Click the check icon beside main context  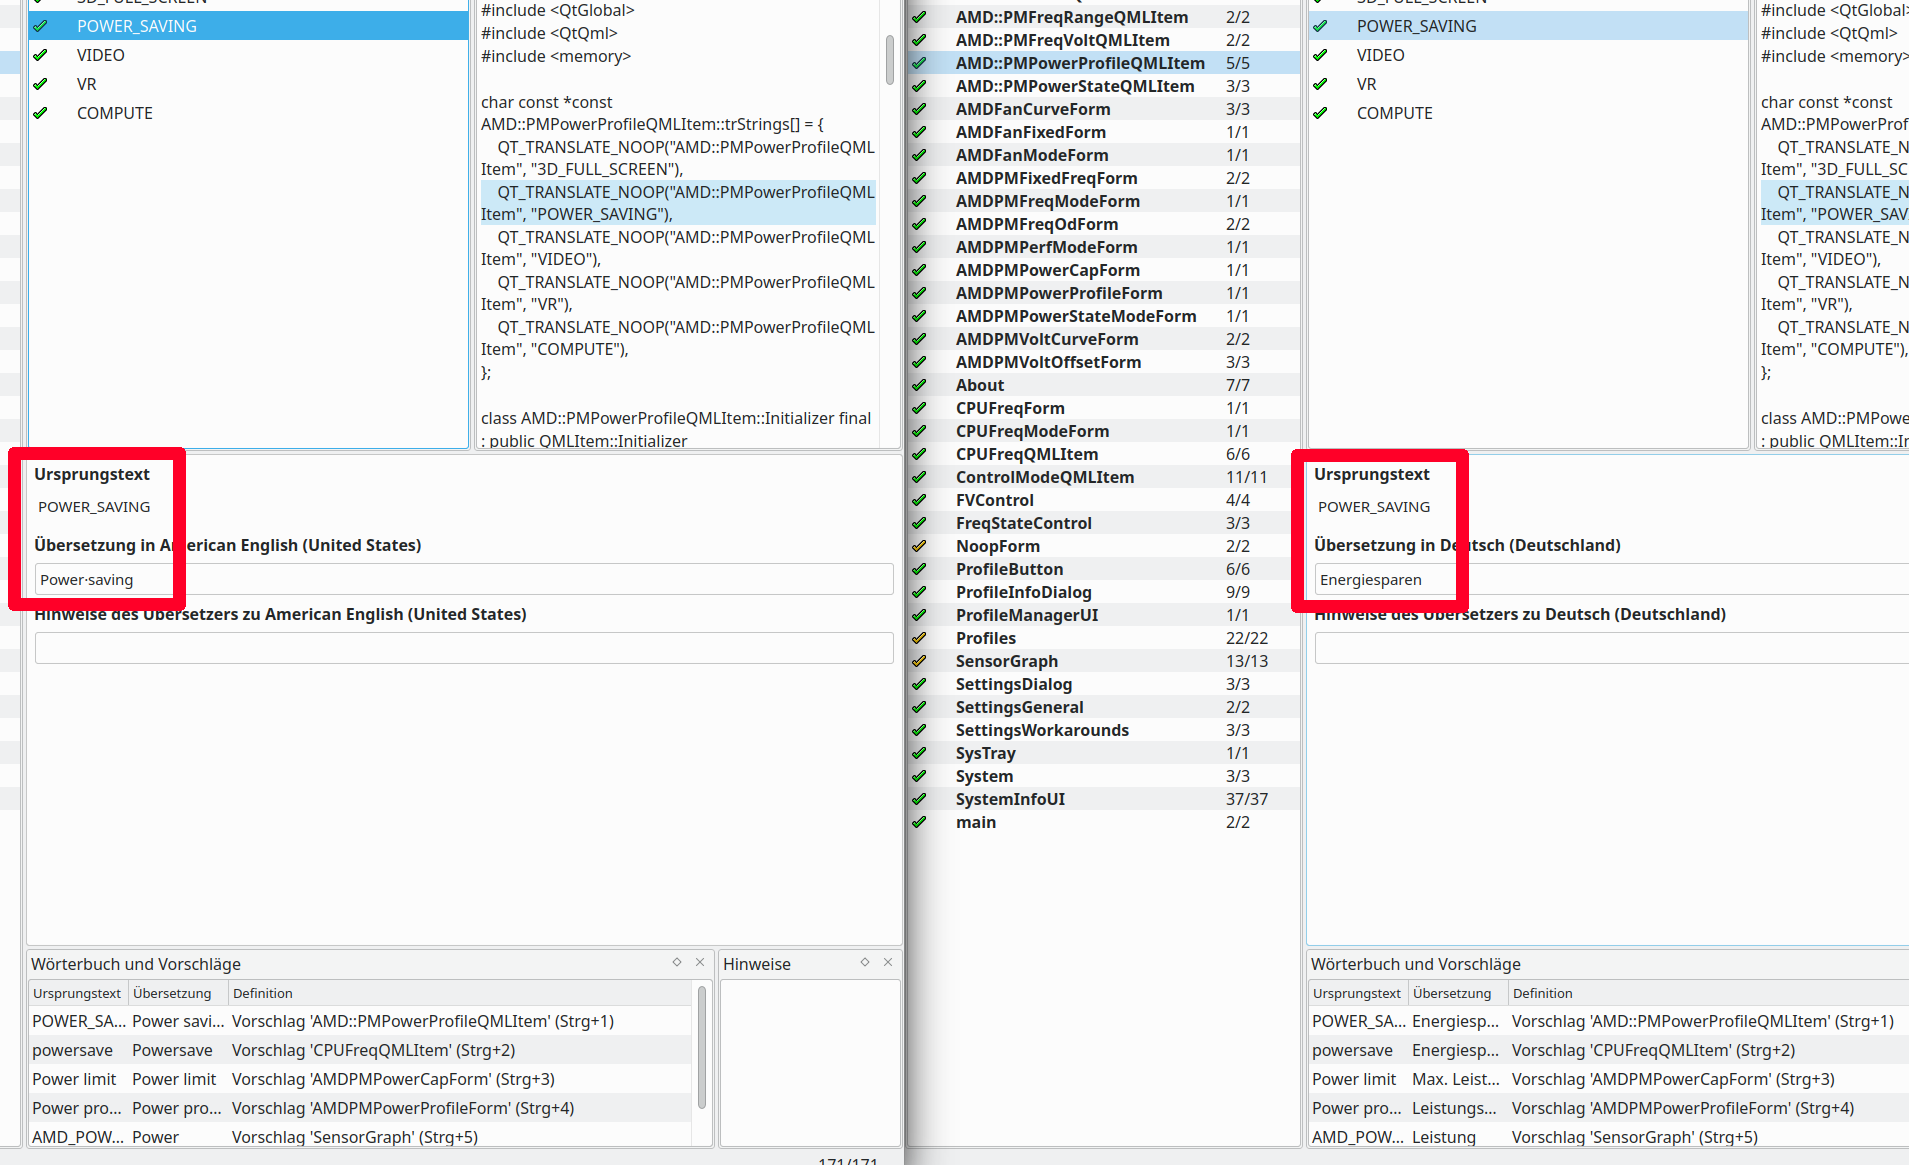coord(919,822)
